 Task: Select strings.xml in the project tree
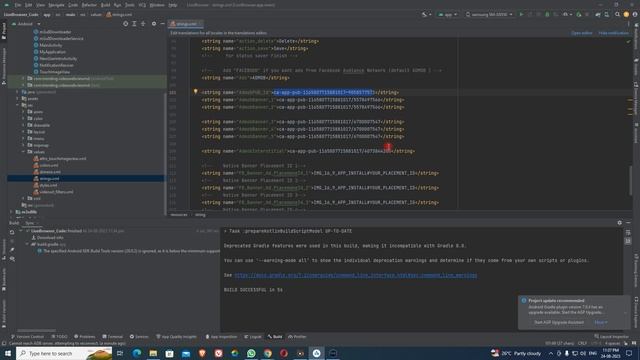point(49,178)
